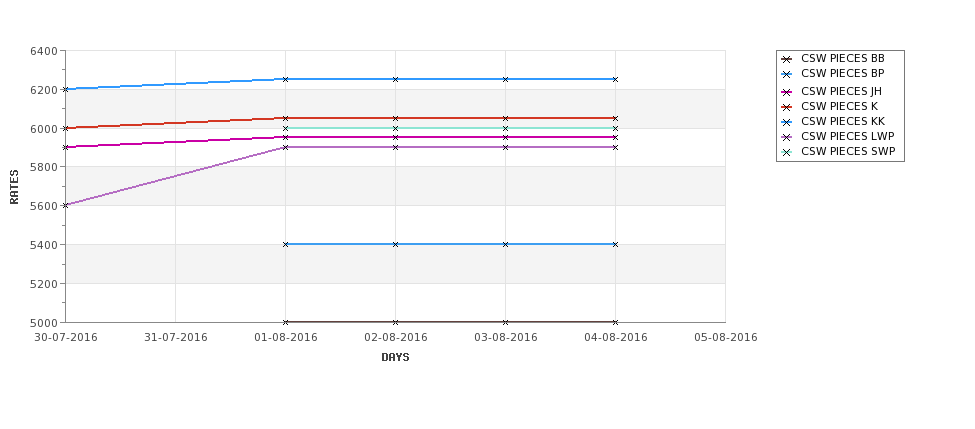Click the CSW PIECES JH legend marker

[x=787, y=92]
